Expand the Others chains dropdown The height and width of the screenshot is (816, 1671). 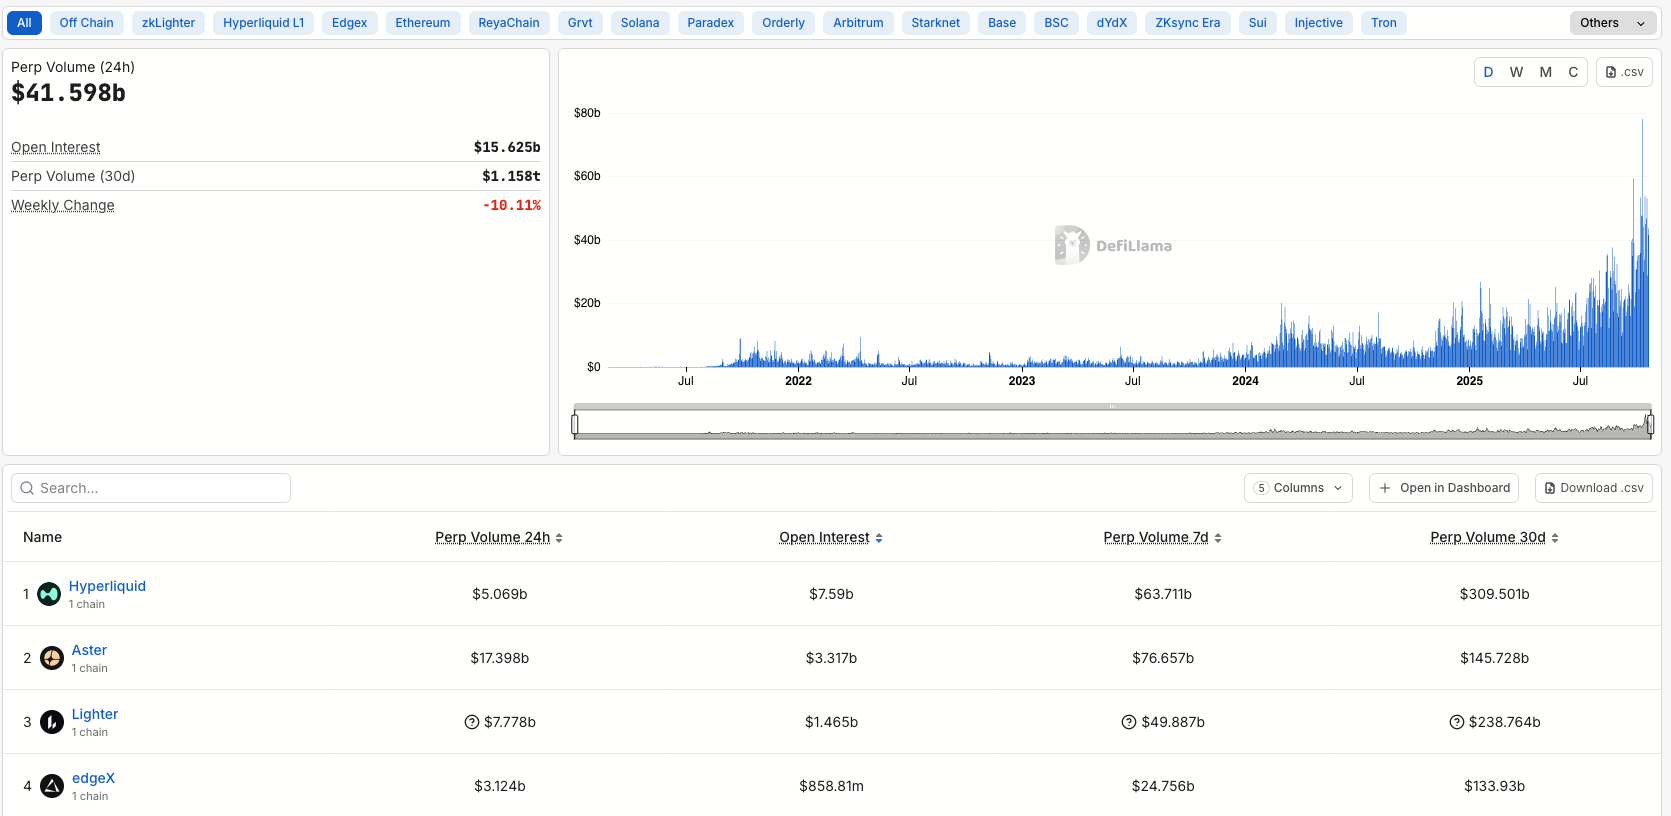[x=1612, y=23]
